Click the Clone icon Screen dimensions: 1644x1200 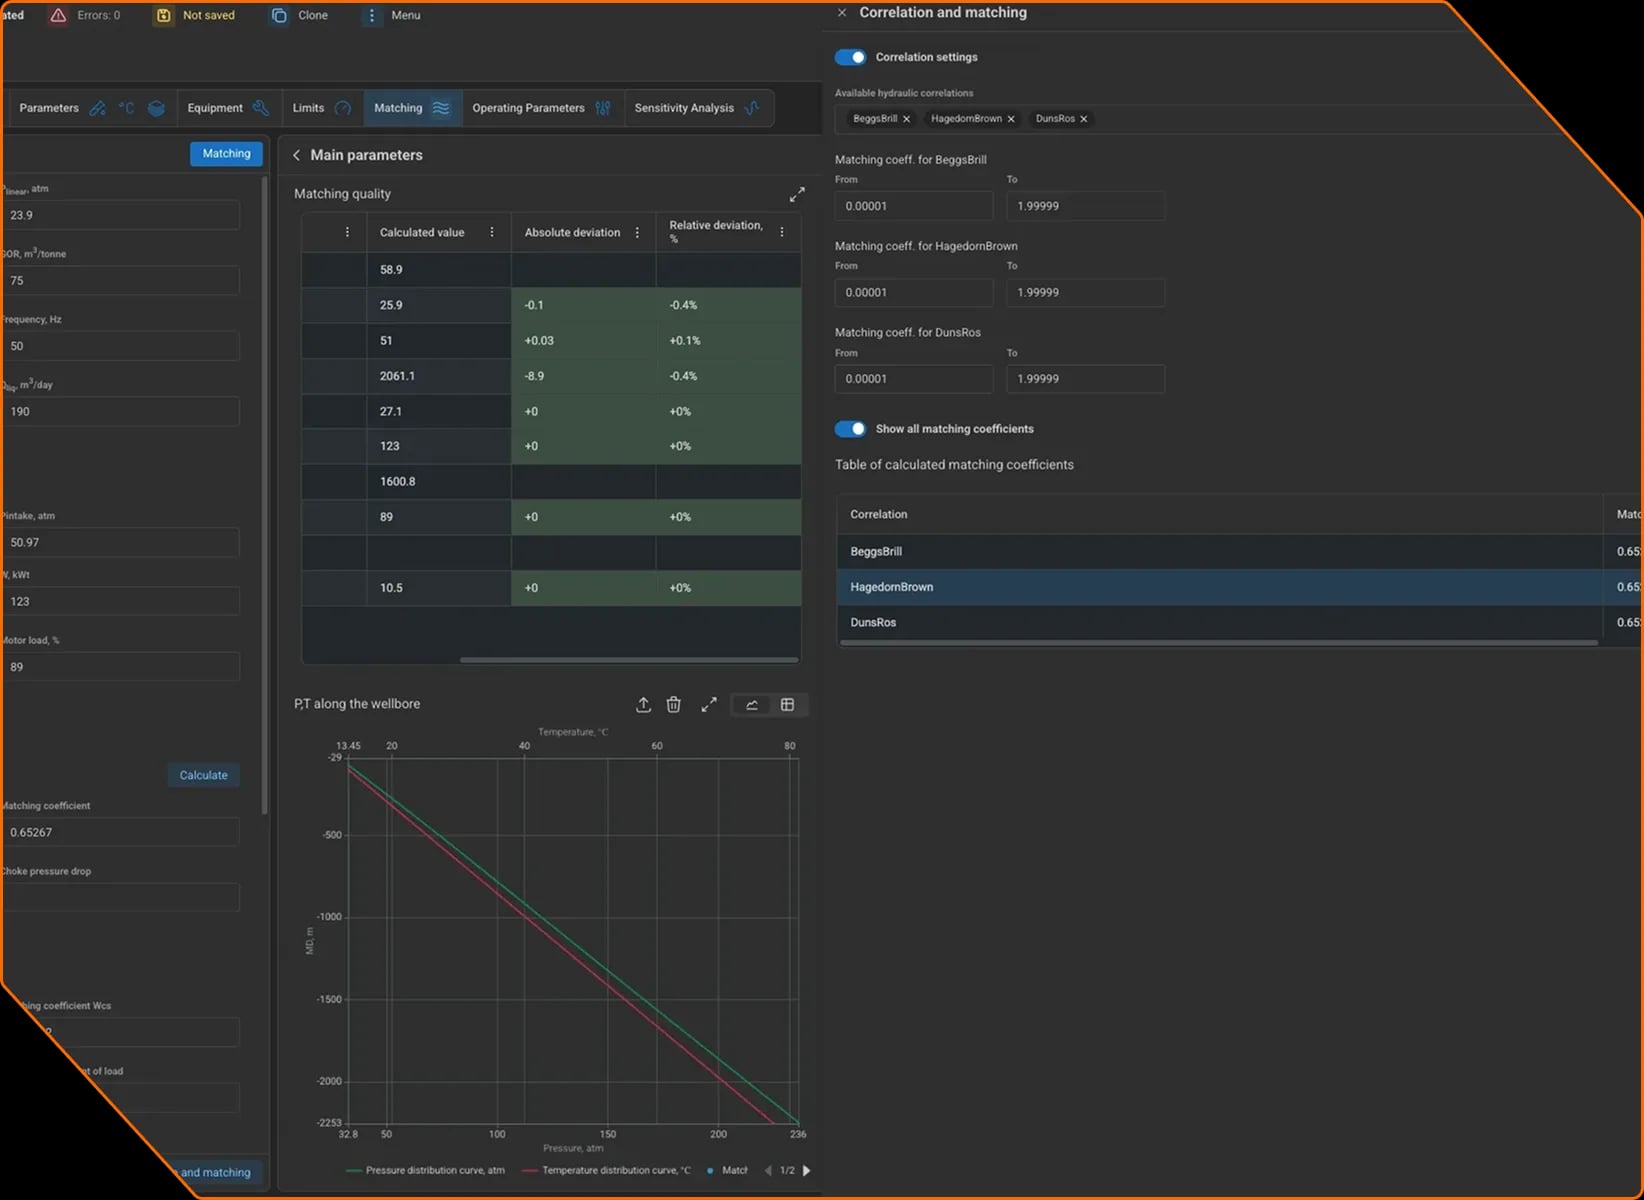(x=279, y=15)
